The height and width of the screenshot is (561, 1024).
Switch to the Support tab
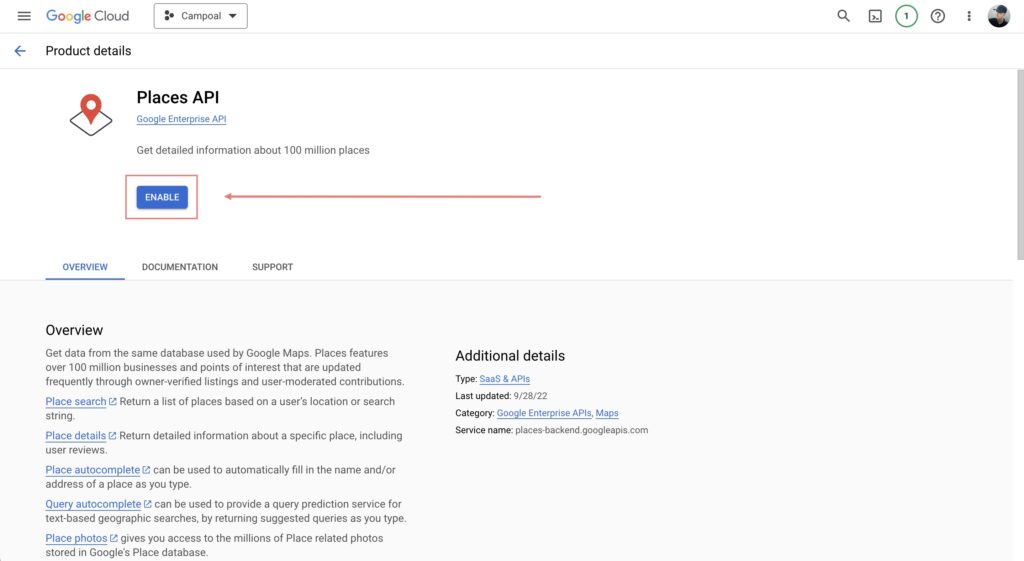point(272,267)
